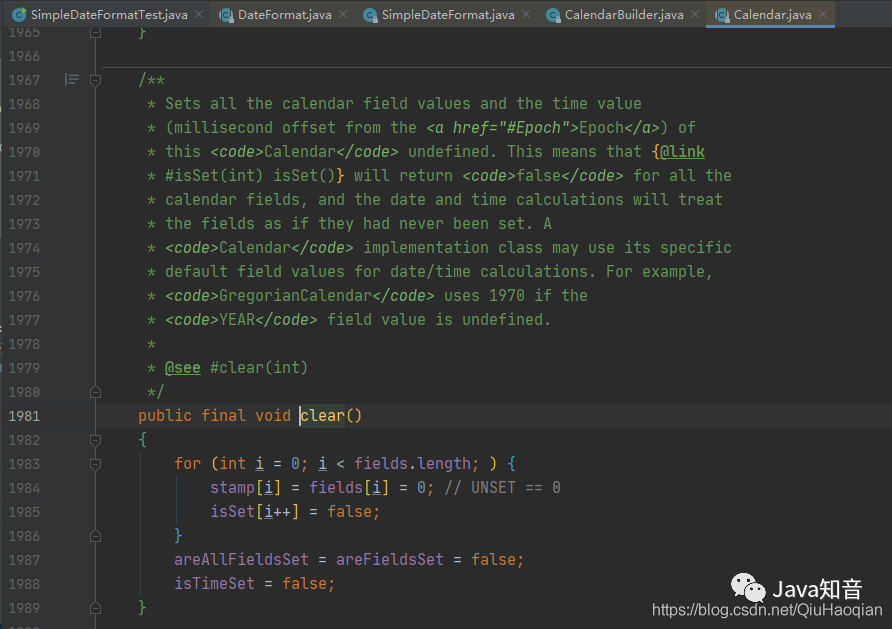Click line number 1984 in gutter

[x=24, y=488]
